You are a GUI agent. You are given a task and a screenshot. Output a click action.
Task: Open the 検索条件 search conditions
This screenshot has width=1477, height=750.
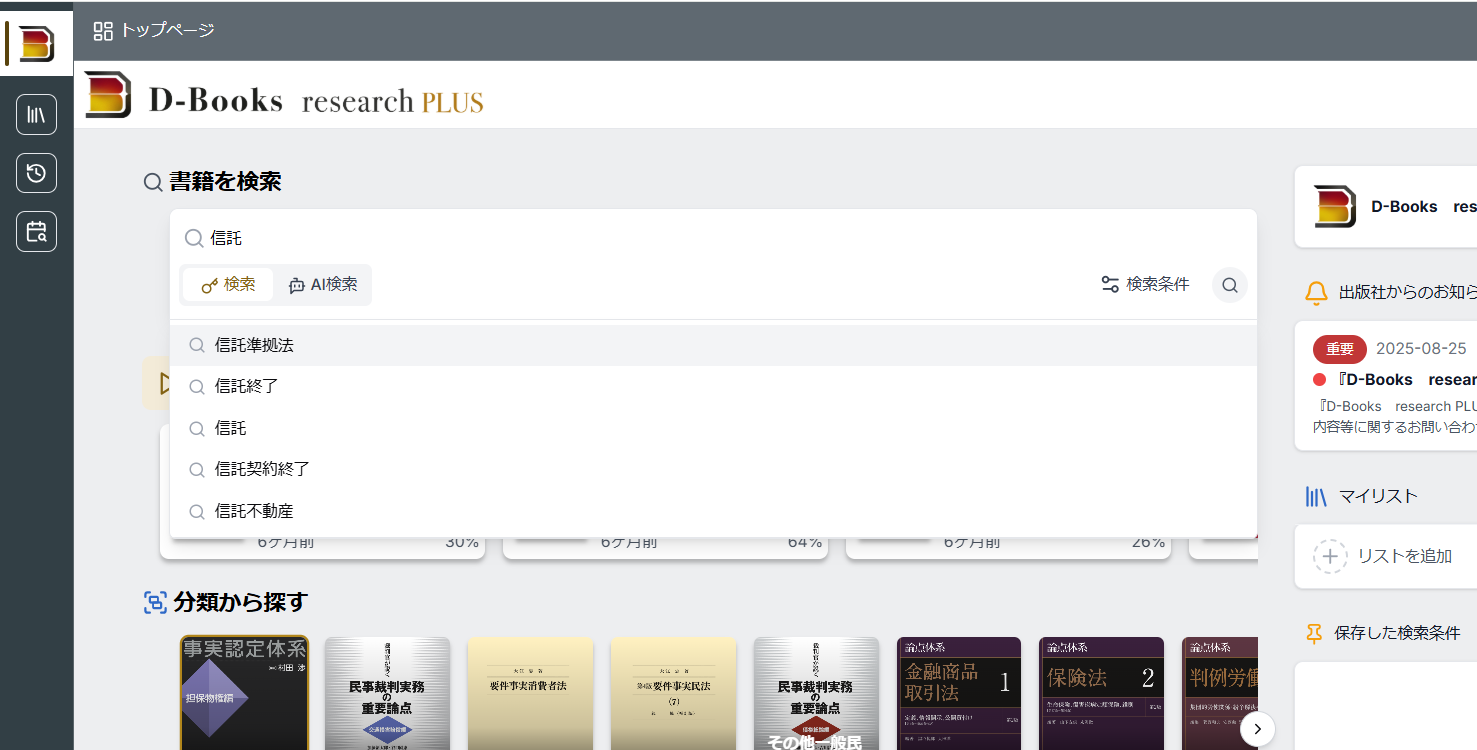coord(1145,285)
